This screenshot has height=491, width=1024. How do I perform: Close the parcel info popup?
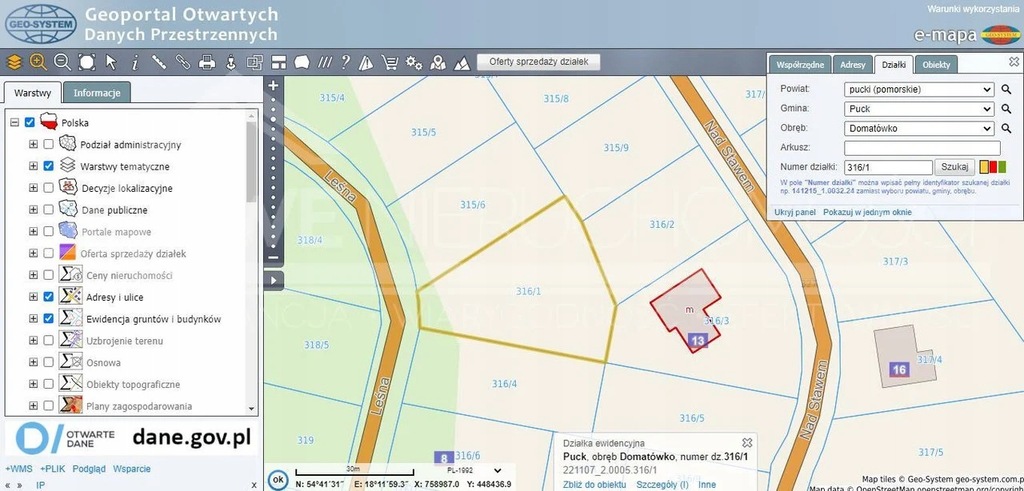(x=747, y=443)
